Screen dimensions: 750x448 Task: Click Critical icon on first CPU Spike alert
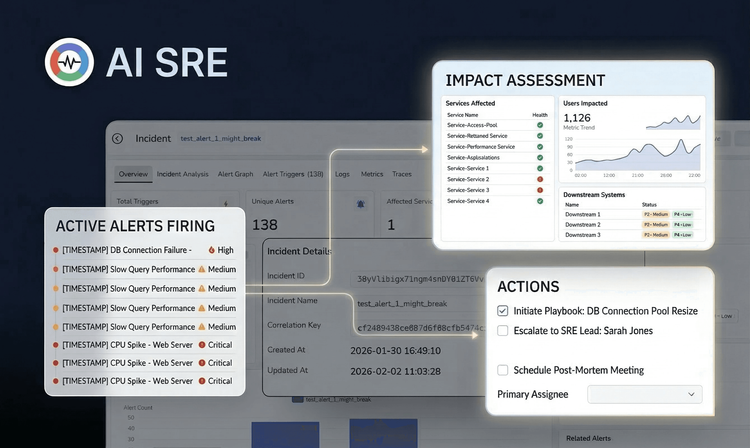tap(202, 345)
